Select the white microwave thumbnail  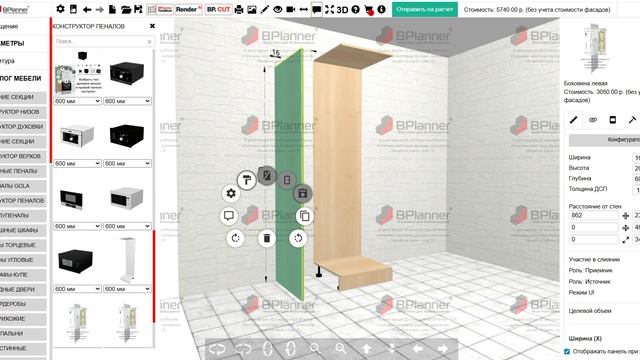(x=127, y=198)
